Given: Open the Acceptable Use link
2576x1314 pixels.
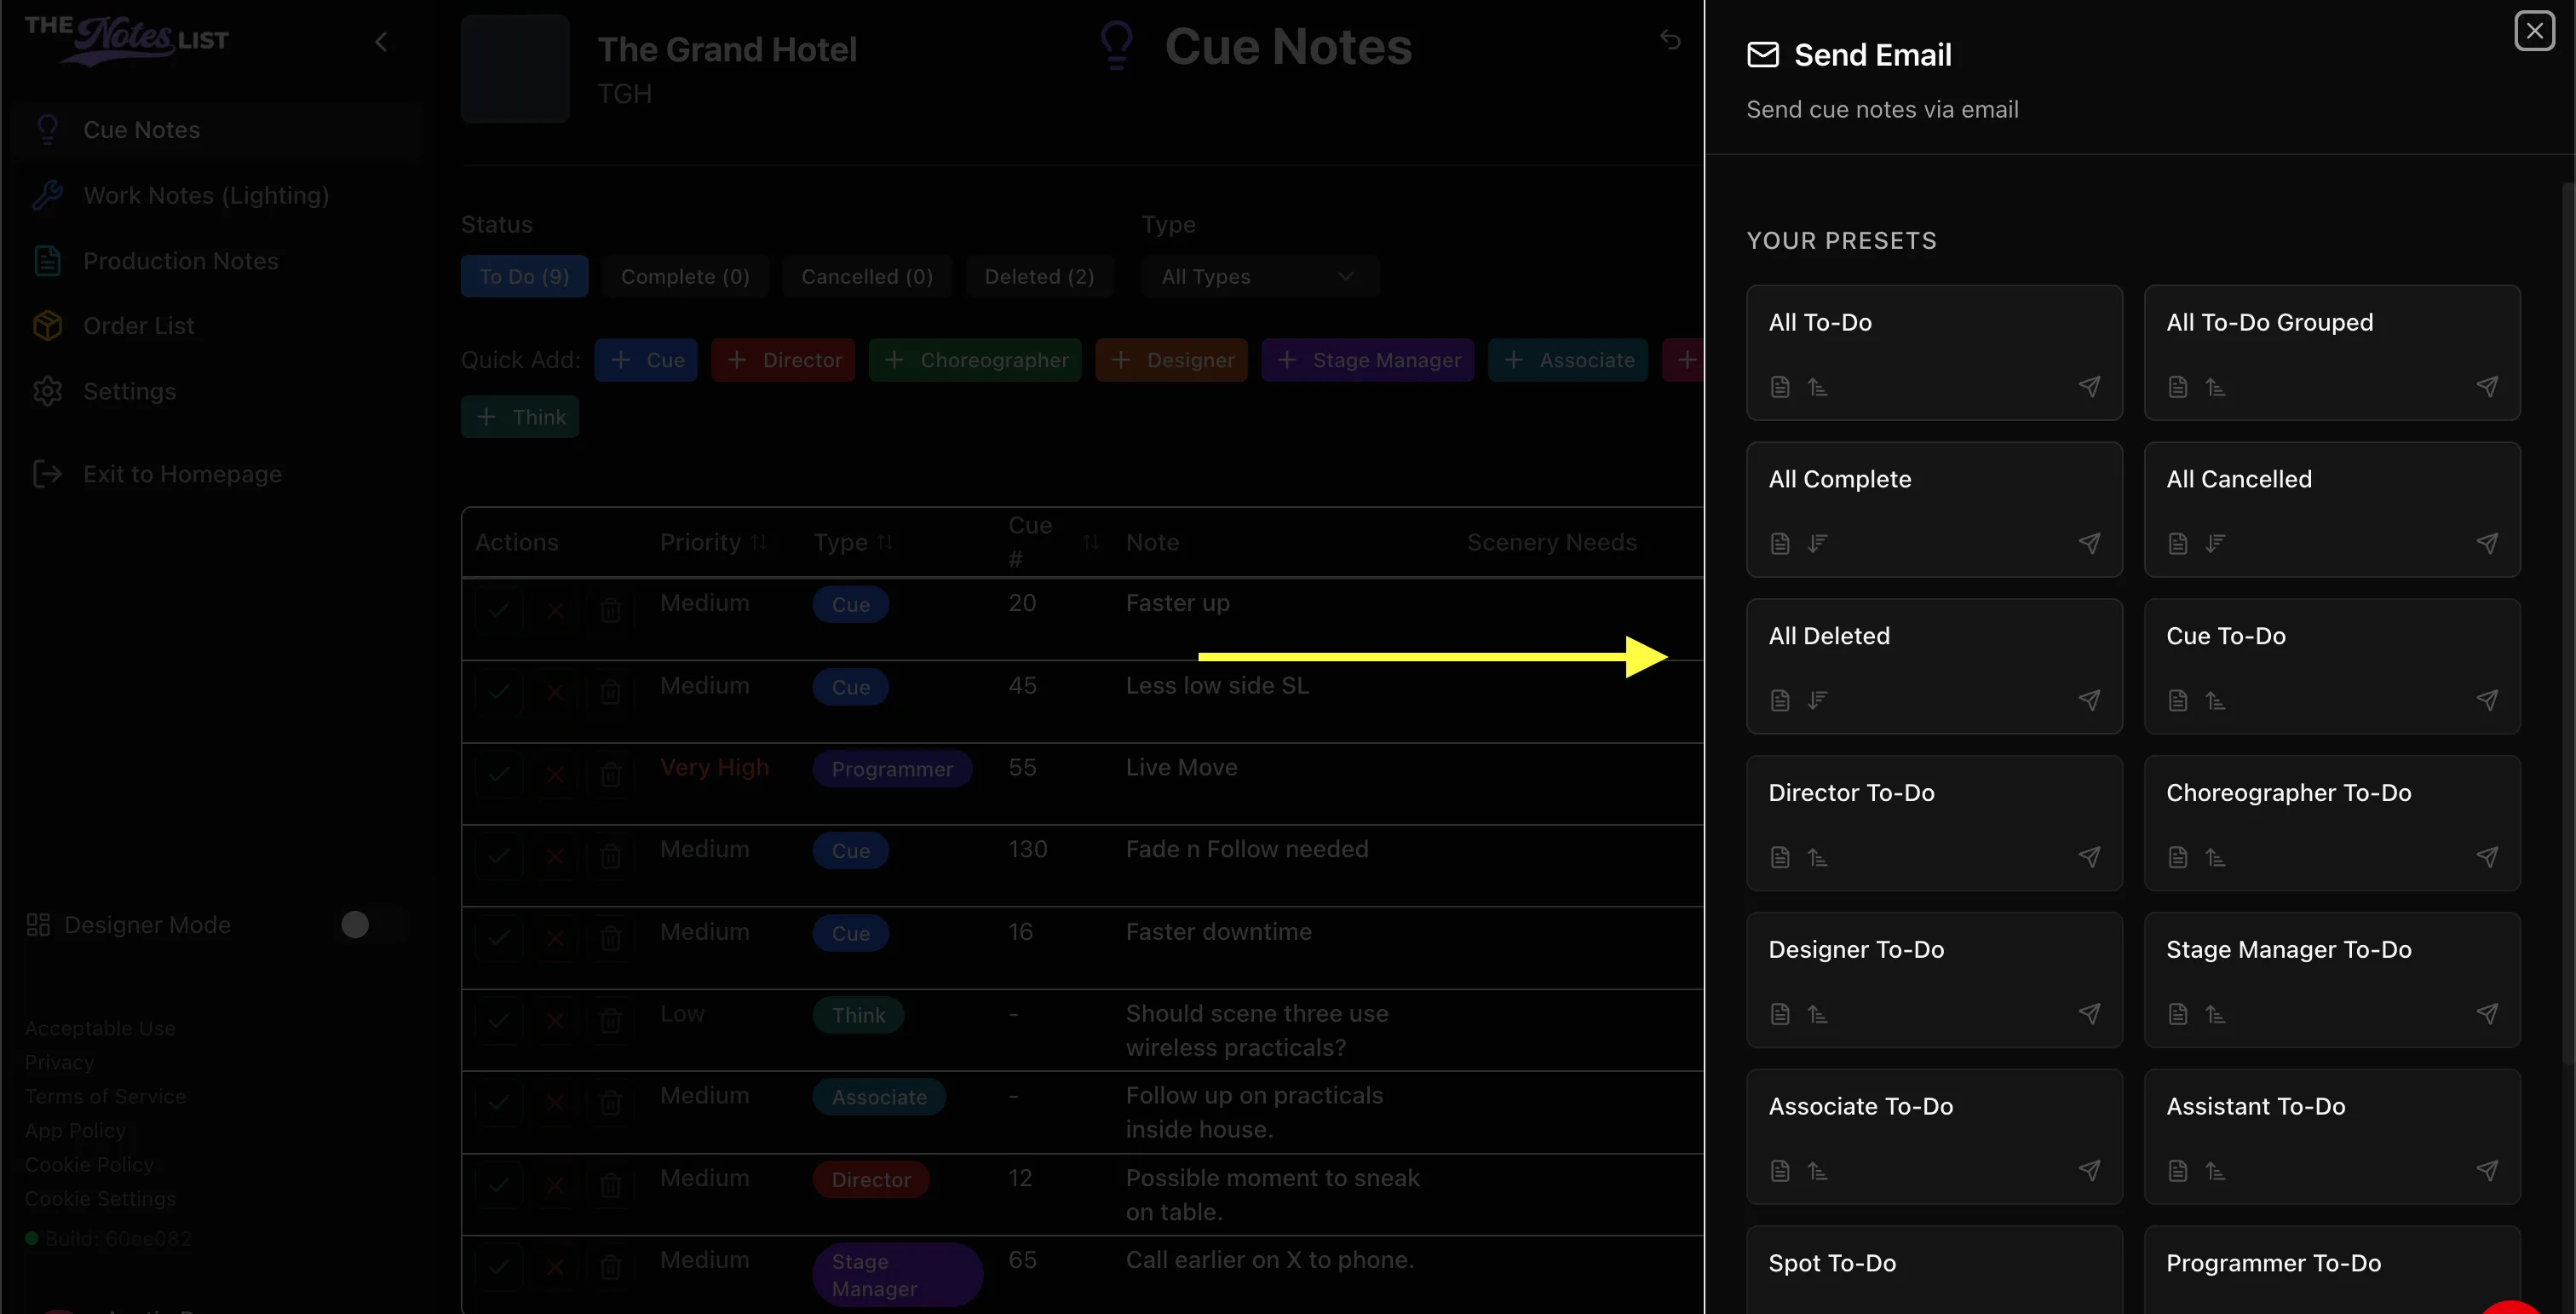Looking at the screenshot, I should click(100, 1028).
